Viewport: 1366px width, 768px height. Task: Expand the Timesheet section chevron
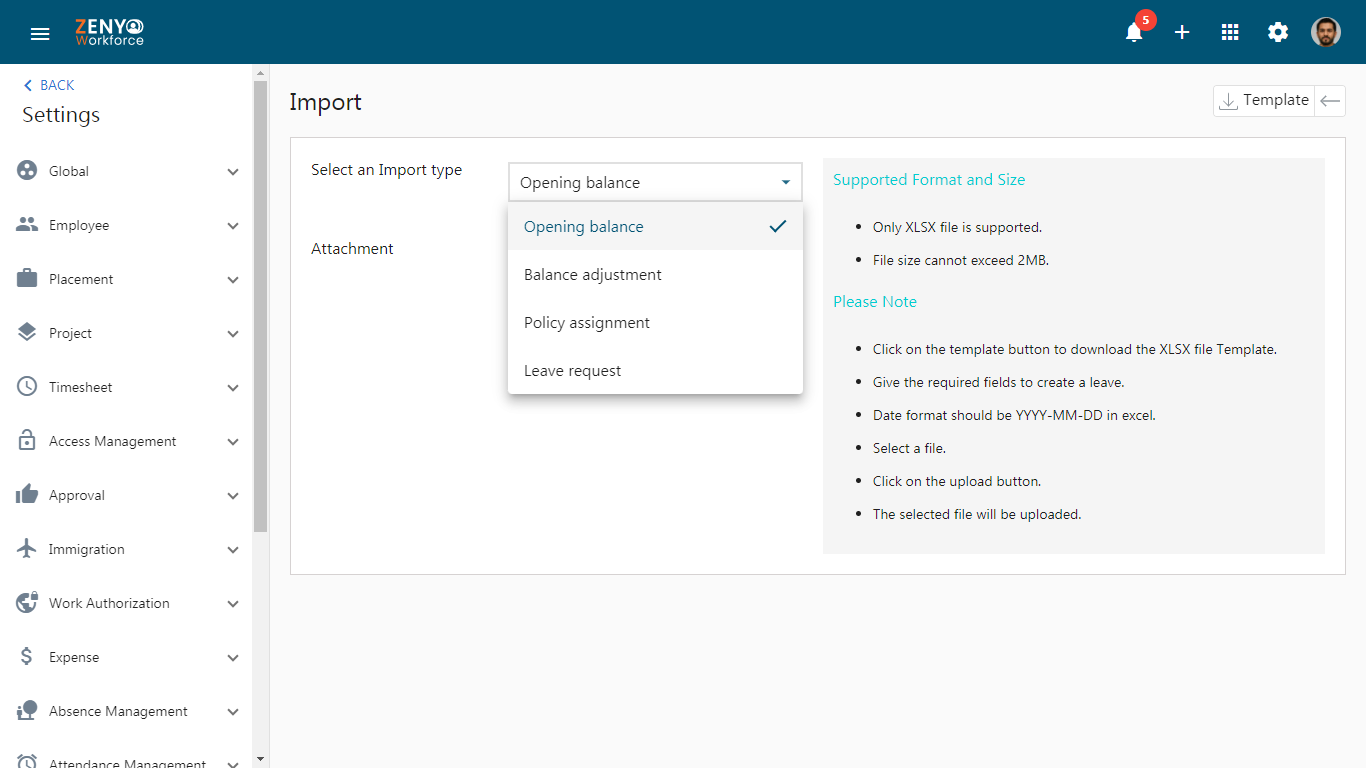(233, 388)
